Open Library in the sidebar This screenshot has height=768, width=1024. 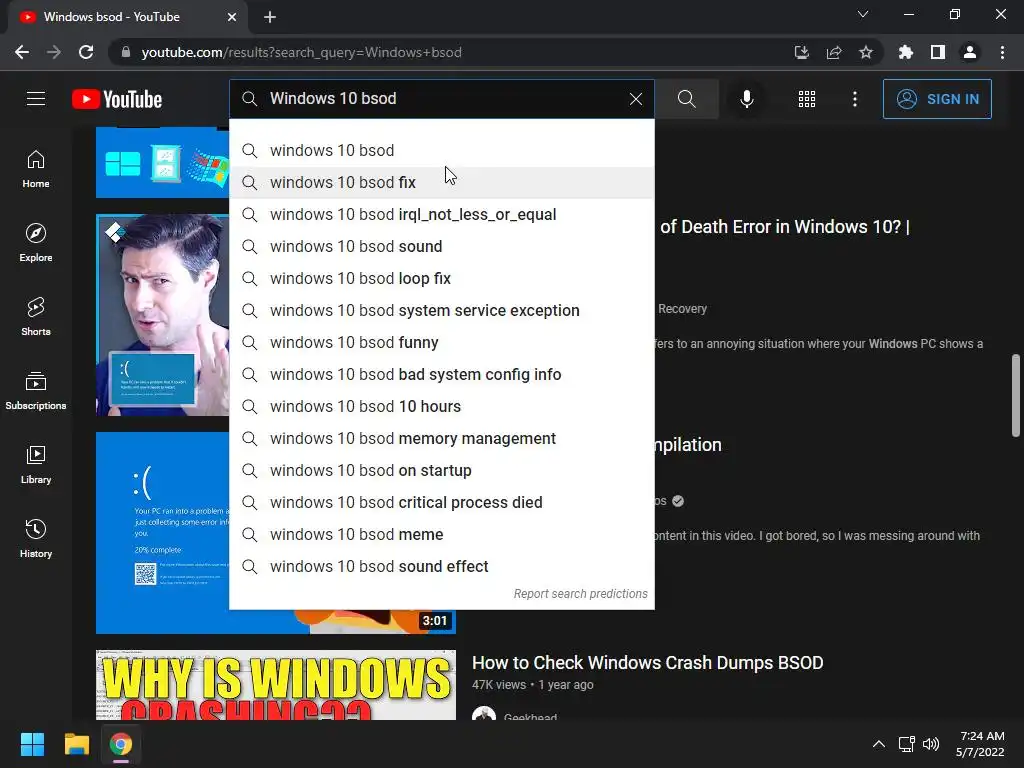pyautogui.click(x=36, y=464)
